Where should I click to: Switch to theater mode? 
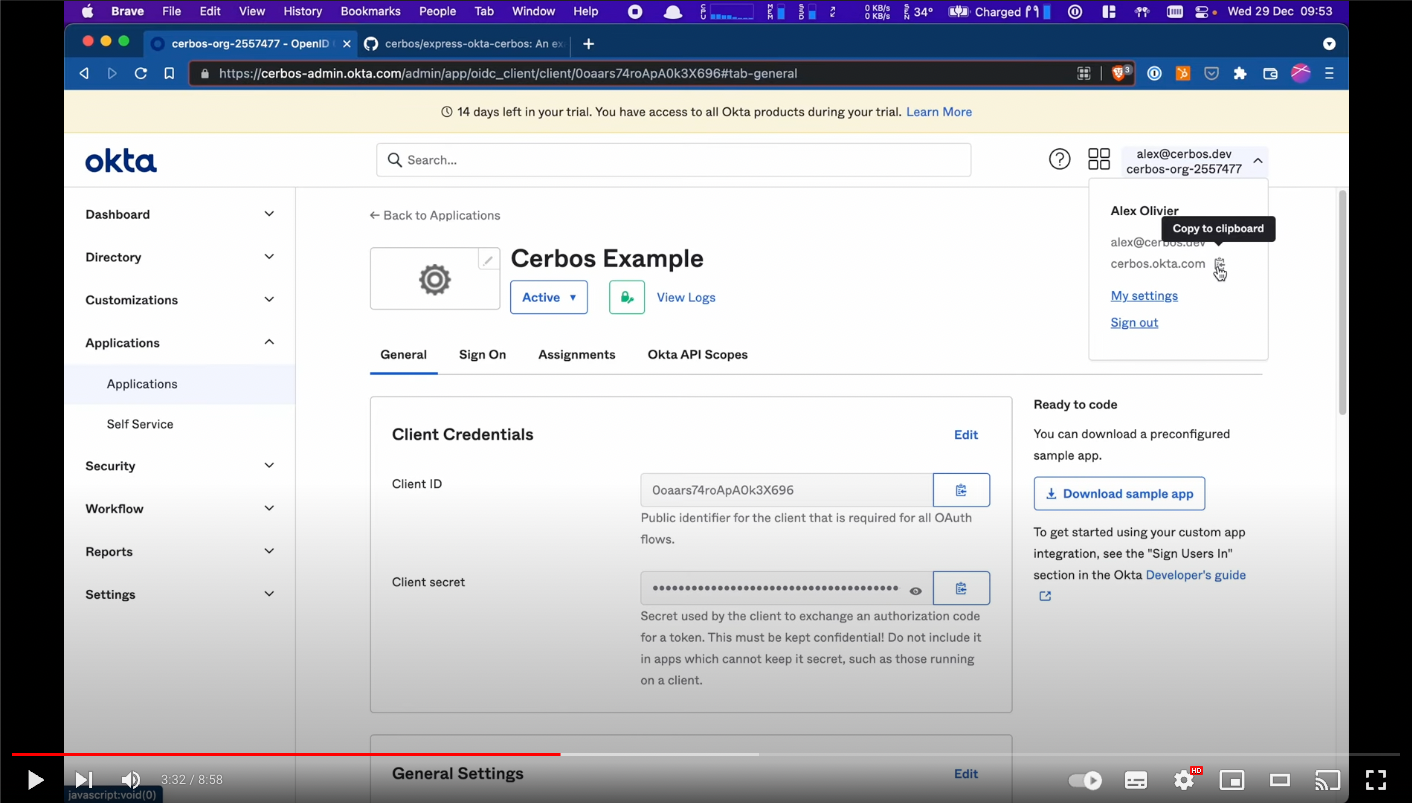point(1280,780)
